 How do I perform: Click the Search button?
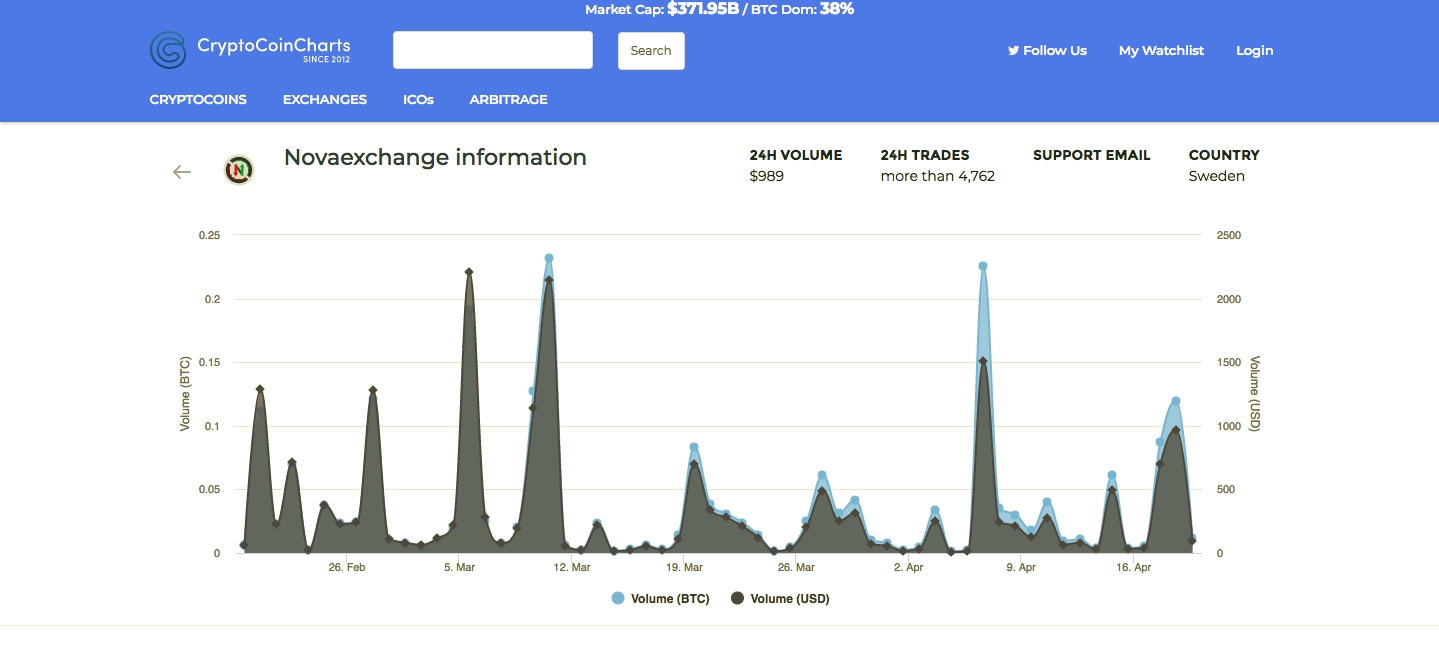tap(651, 51)
